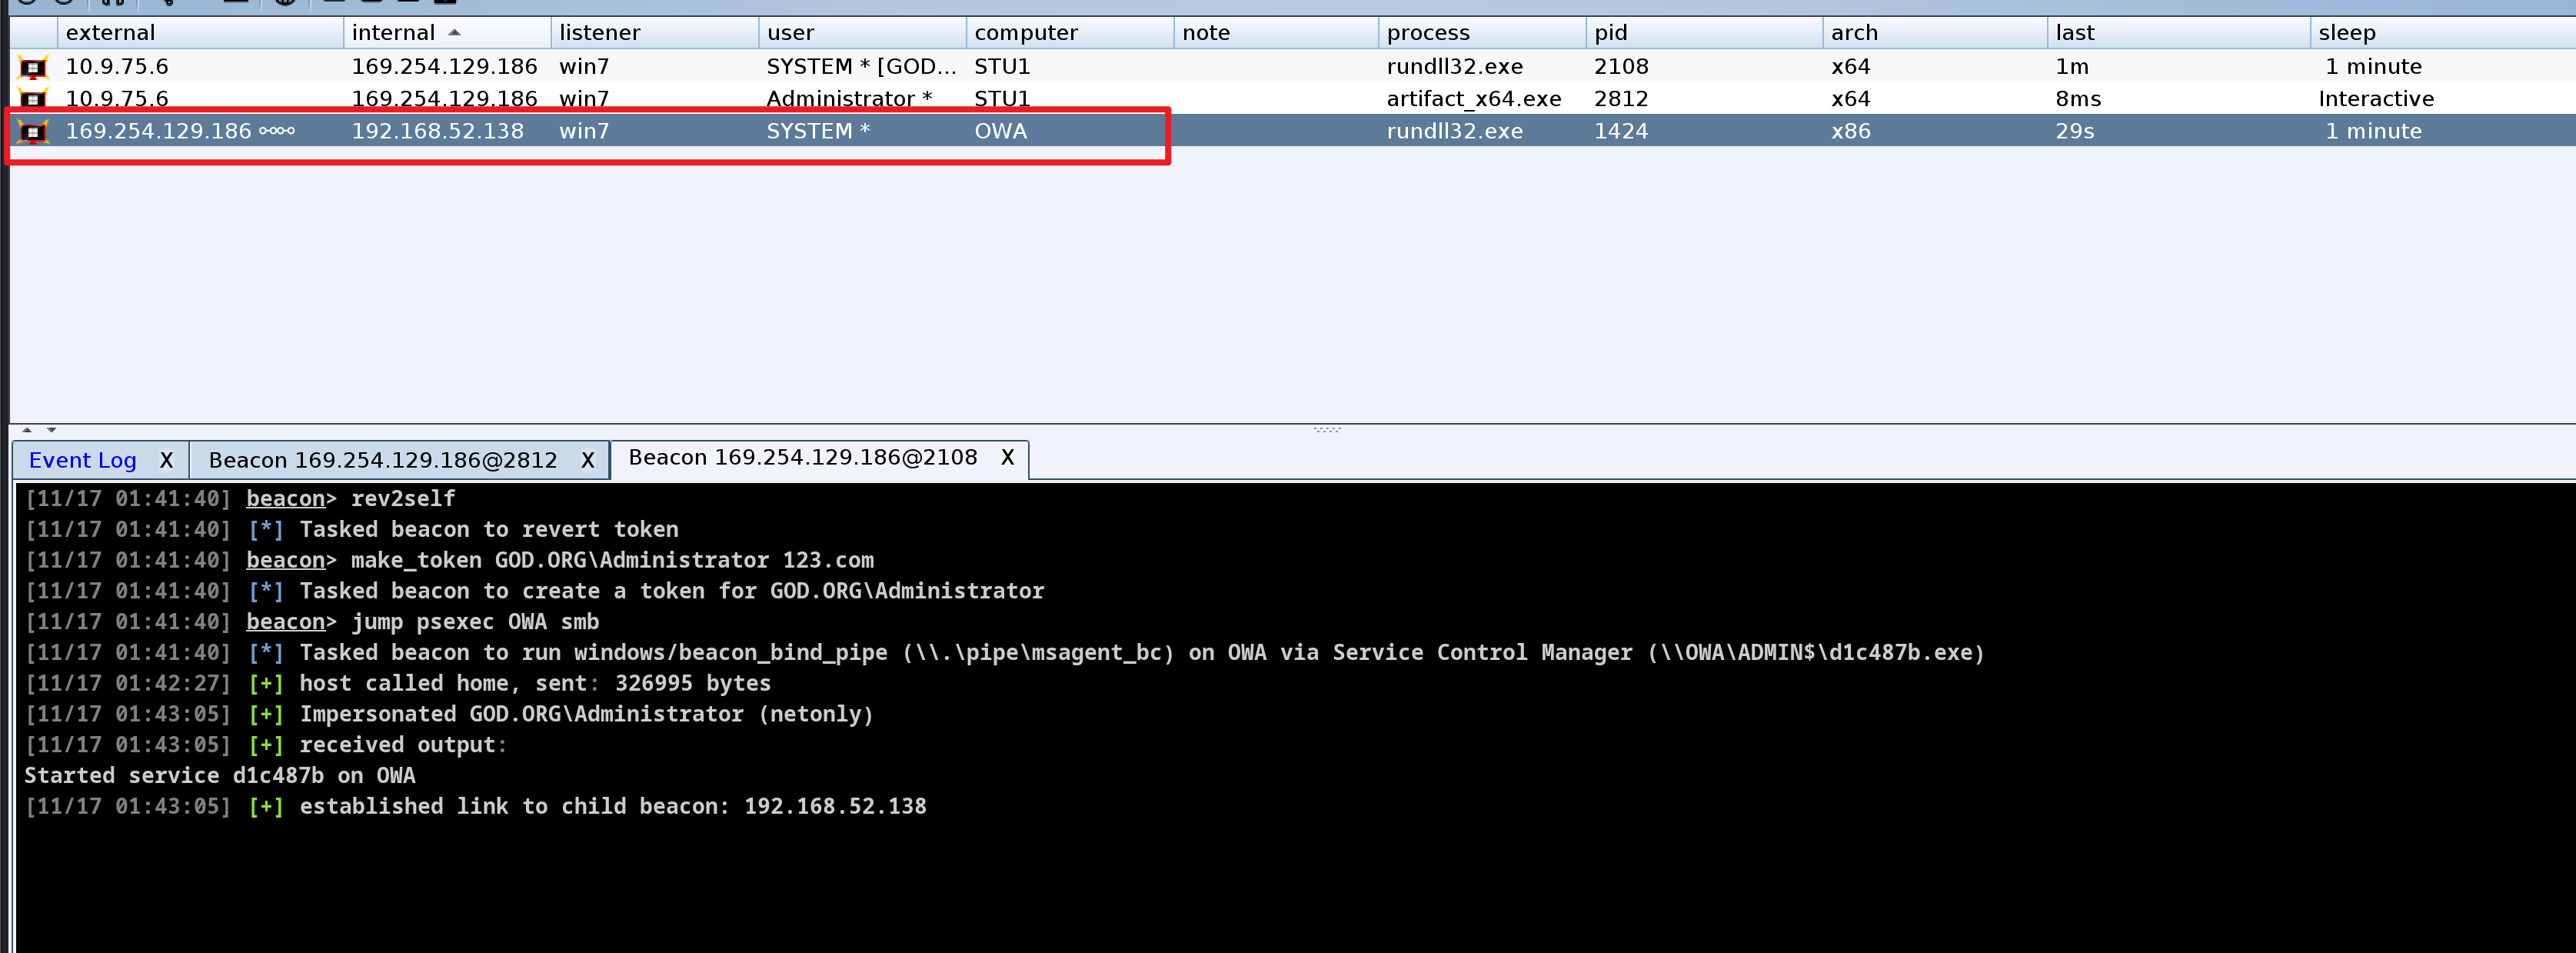Click the beacon prompt before make_token

tap(291, 561)
